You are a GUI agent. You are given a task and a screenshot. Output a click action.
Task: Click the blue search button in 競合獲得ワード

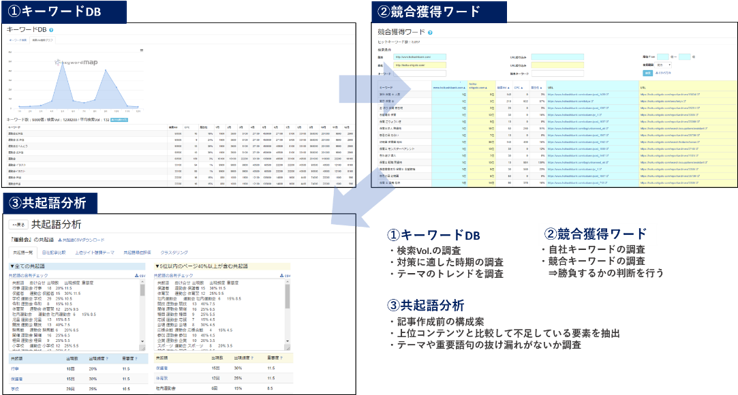(x=648, y=73)
